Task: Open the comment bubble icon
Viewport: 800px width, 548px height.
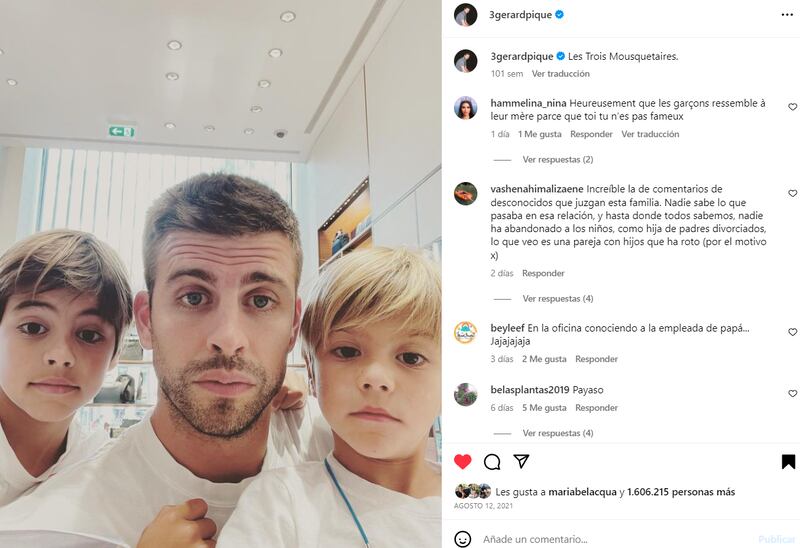Action: pyautogui.click(x=492, y=462)
